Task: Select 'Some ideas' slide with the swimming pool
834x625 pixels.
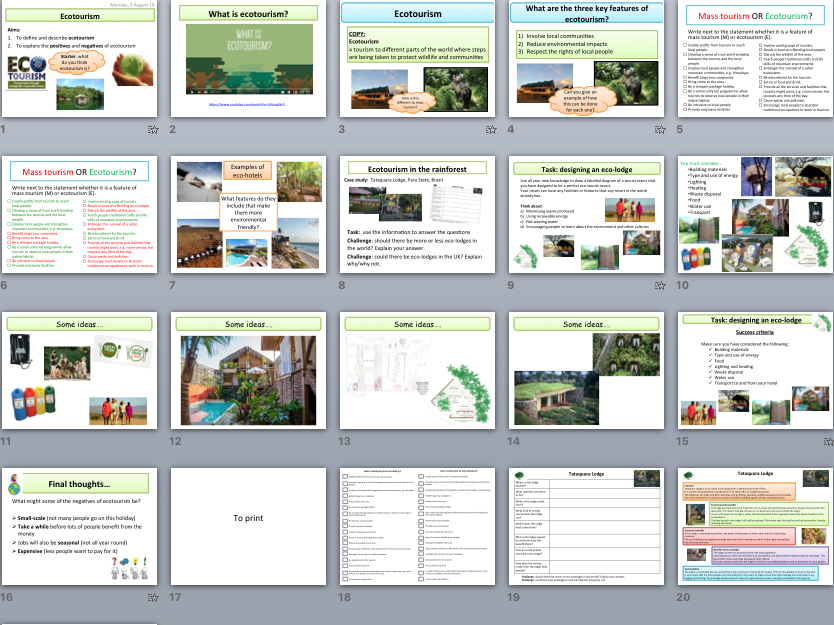Action: [246, 372]
